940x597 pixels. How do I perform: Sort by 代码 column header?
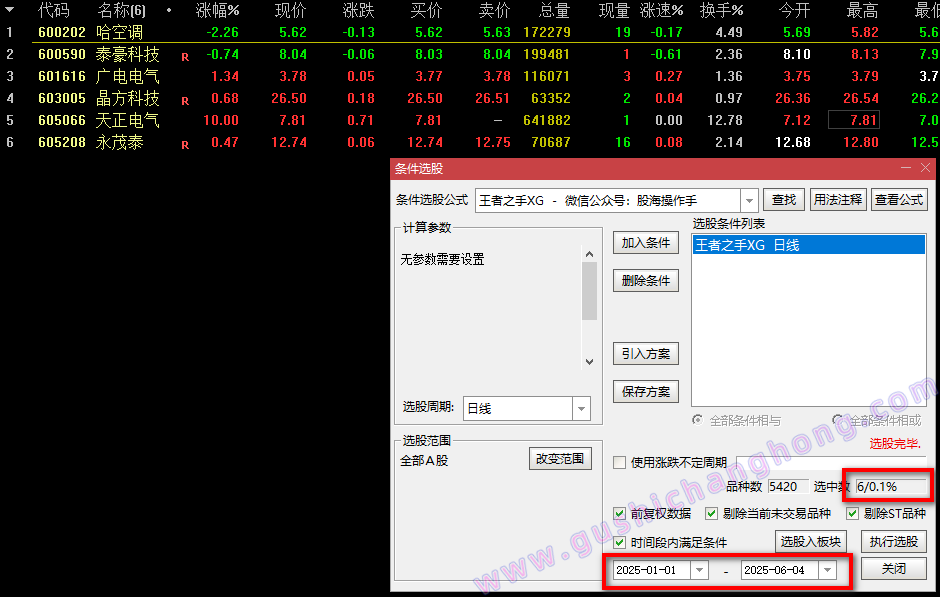(54, 10)
